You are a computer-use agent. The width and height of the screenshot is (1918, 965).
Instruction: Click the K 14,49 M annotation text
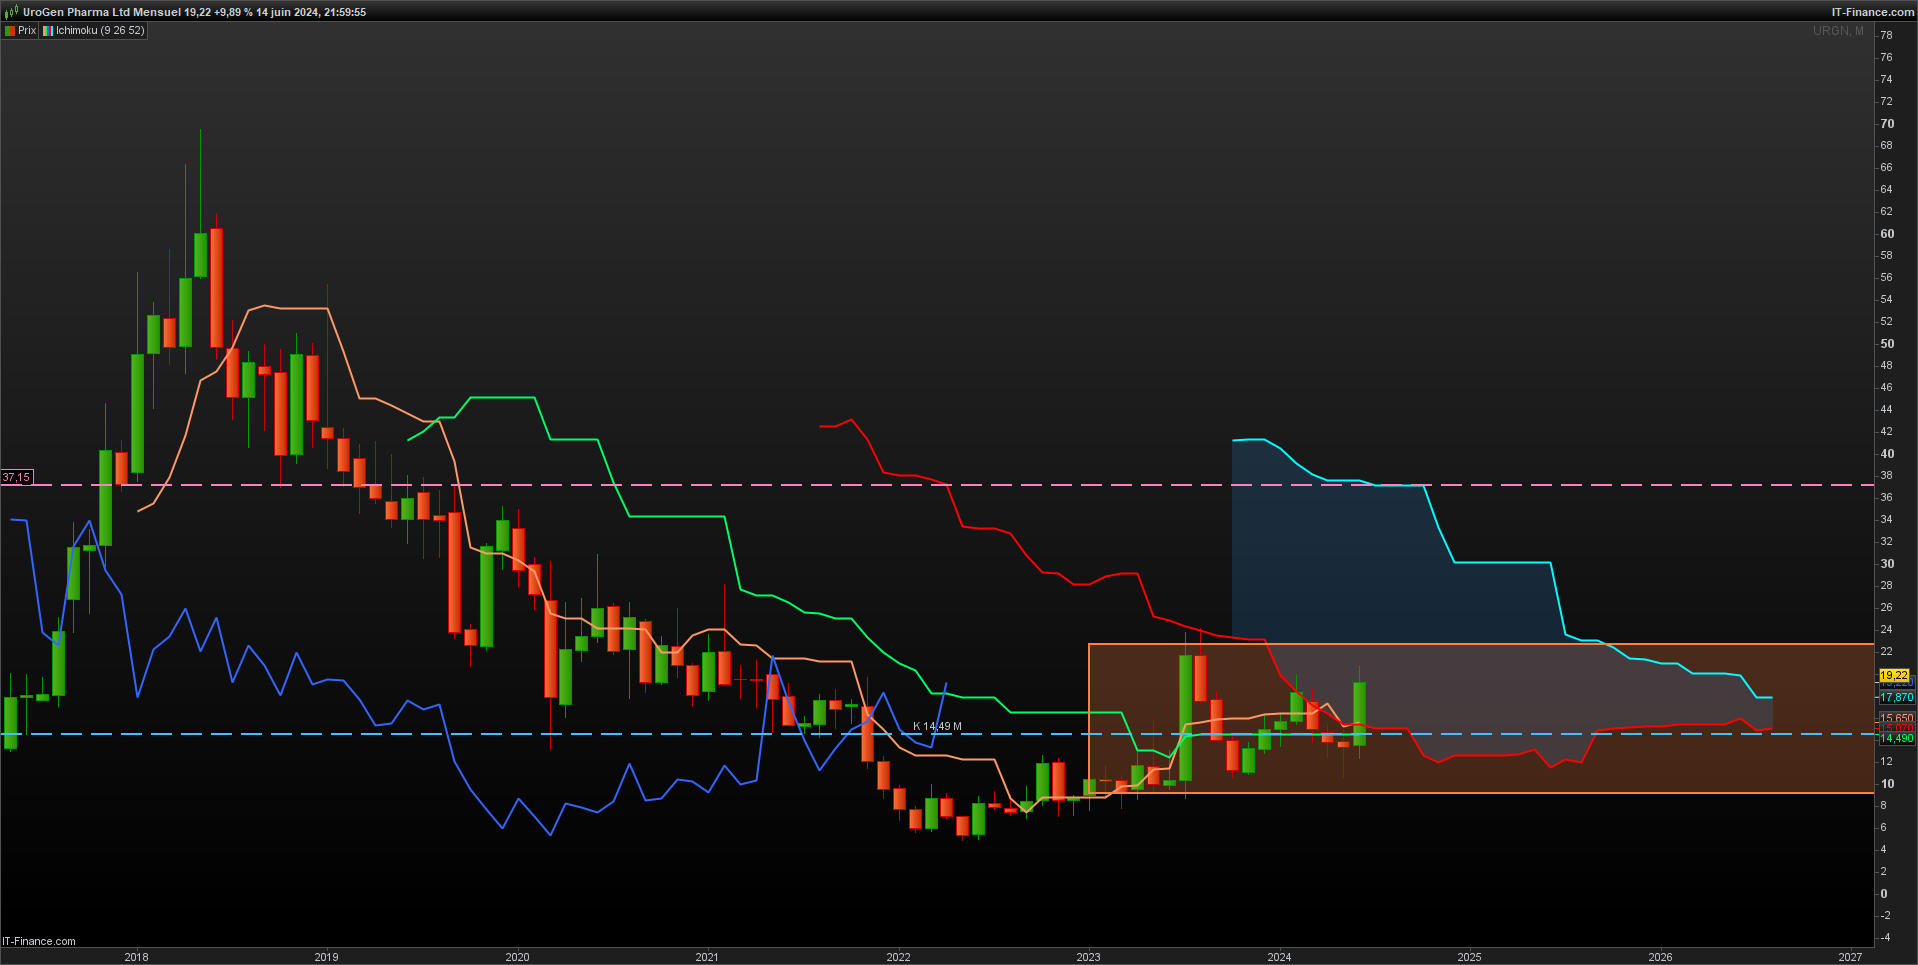coord(937,726)
